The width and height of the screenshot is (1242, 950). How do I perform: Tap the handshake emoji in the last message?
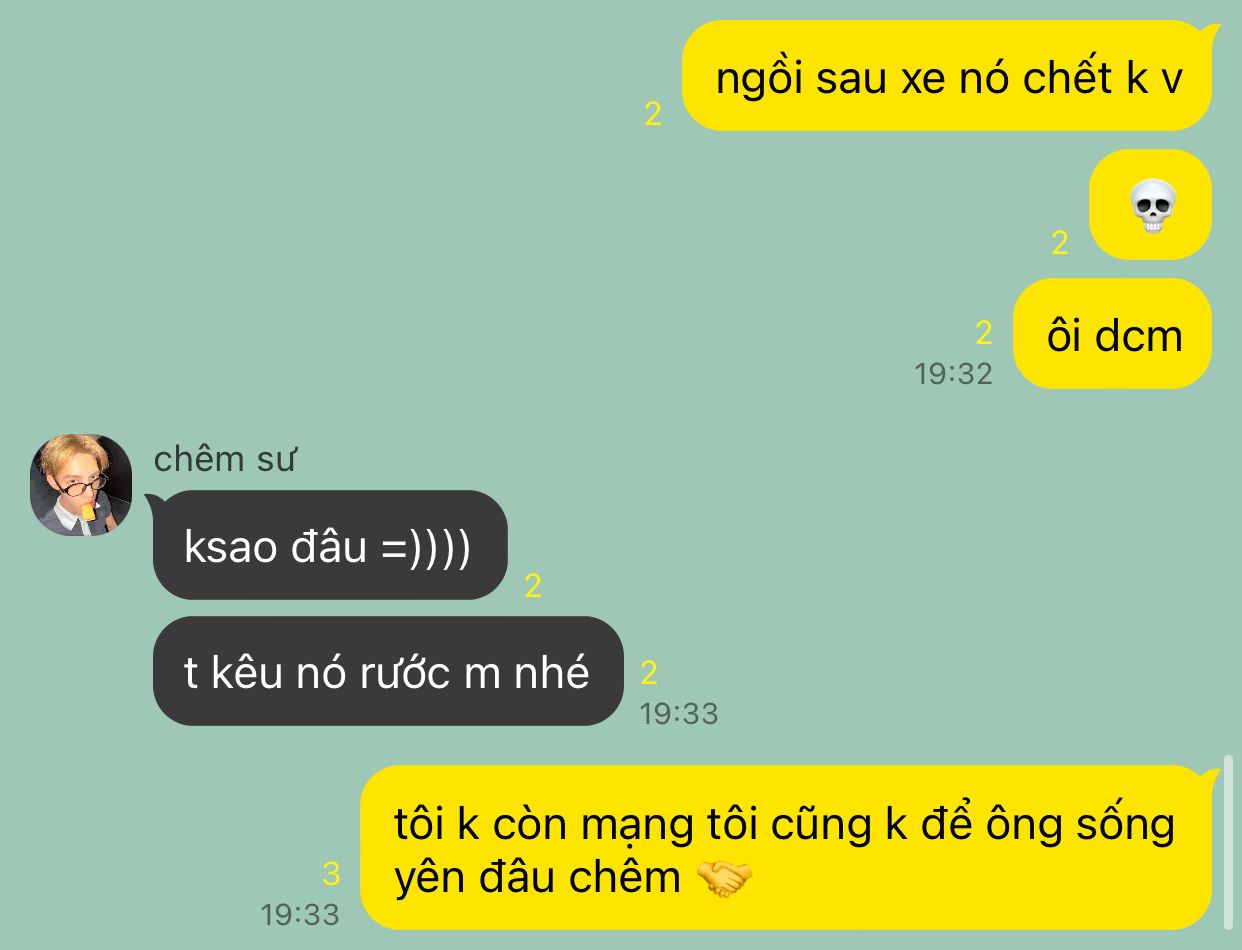click(x=724, y=878)
